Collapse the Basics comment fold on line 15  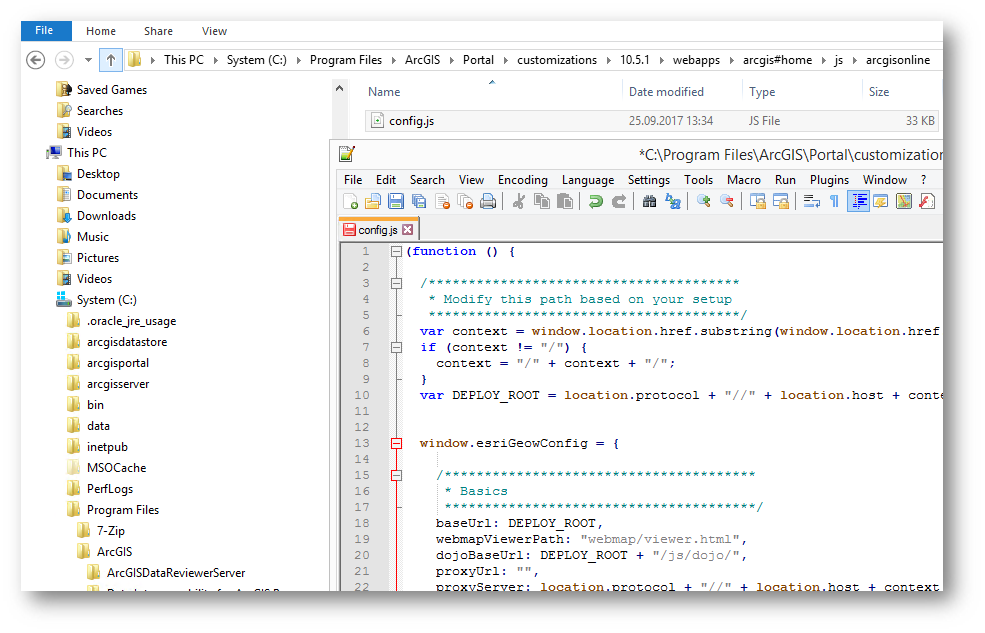click(x=396, y=475)
